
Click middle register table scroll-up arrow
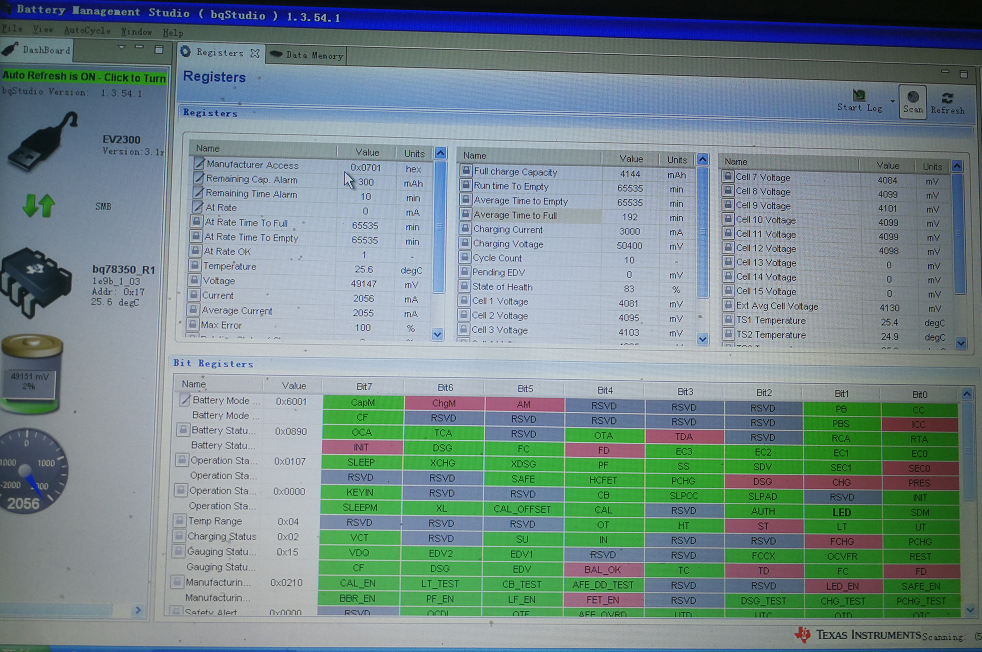click(703, 159)
